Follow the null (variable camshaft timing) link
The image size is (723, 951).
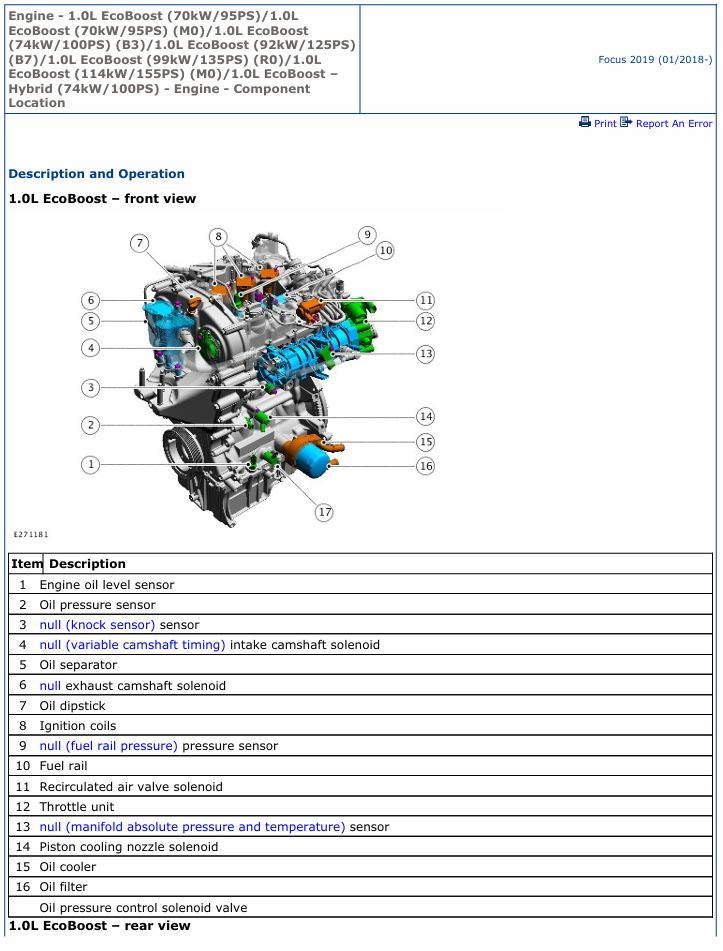[132, 645]
